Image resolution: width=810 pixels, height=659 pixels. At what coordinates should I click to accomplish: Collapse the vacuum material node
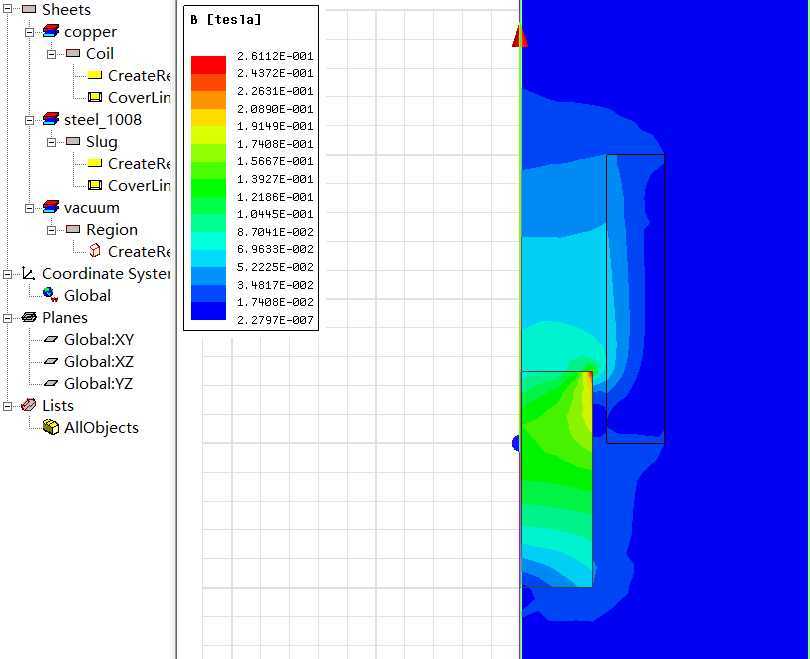30,208
